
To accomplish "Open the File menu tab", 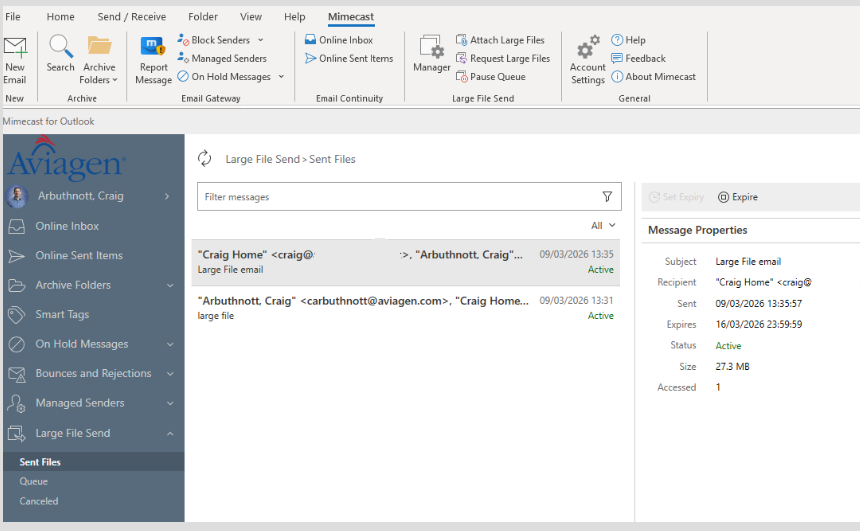I will click(x=13, y=16).
